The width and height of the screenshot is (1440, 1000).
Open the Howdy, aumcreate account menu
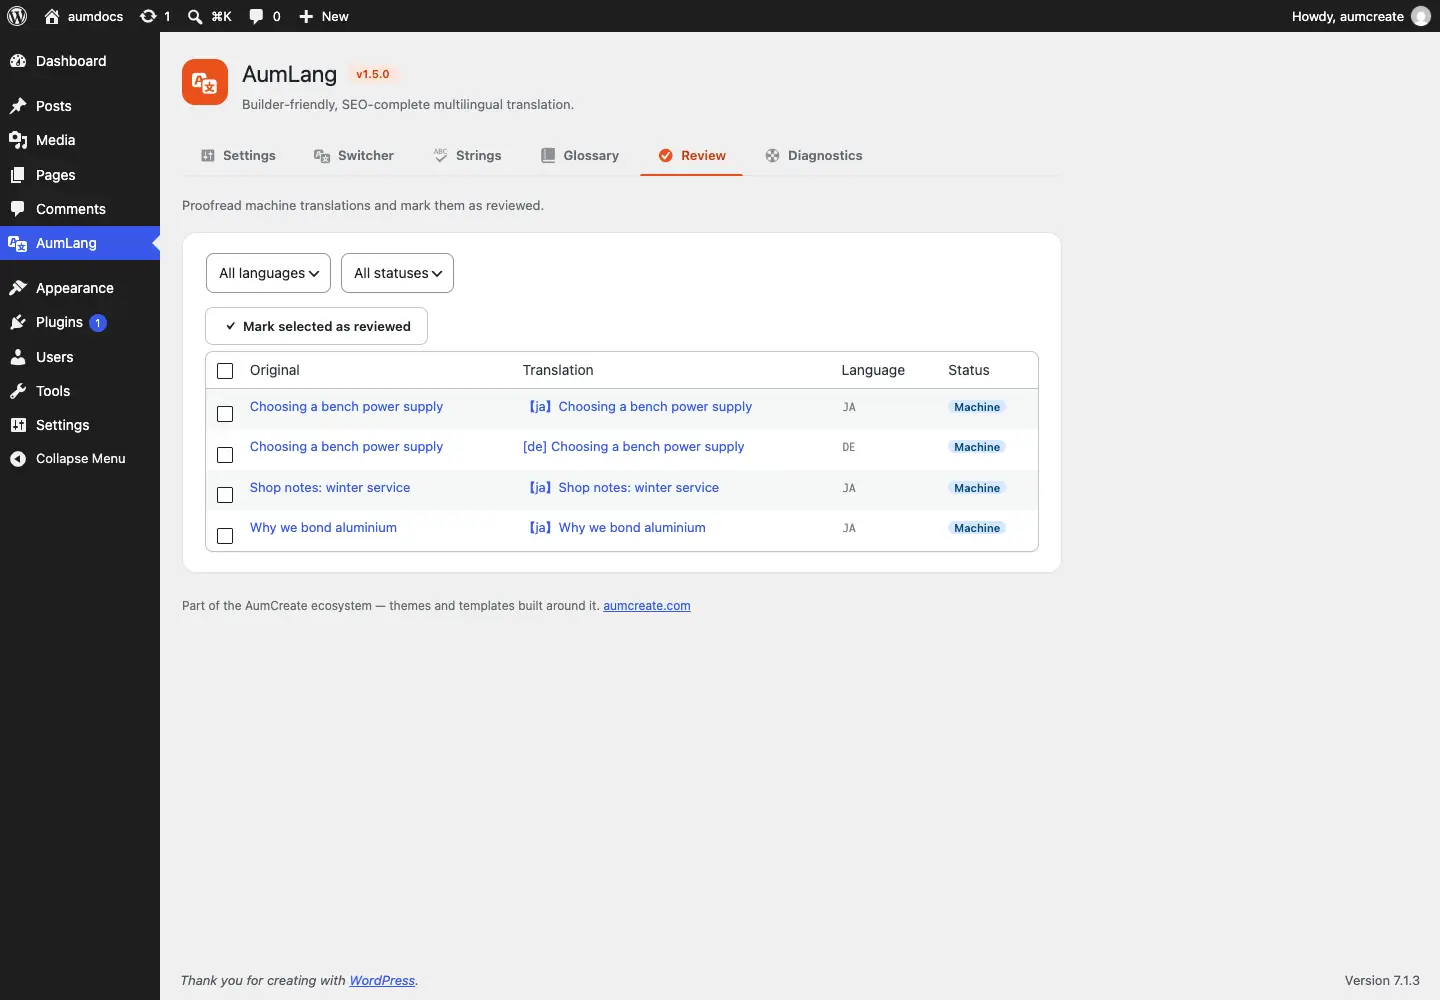point(1361,16)
